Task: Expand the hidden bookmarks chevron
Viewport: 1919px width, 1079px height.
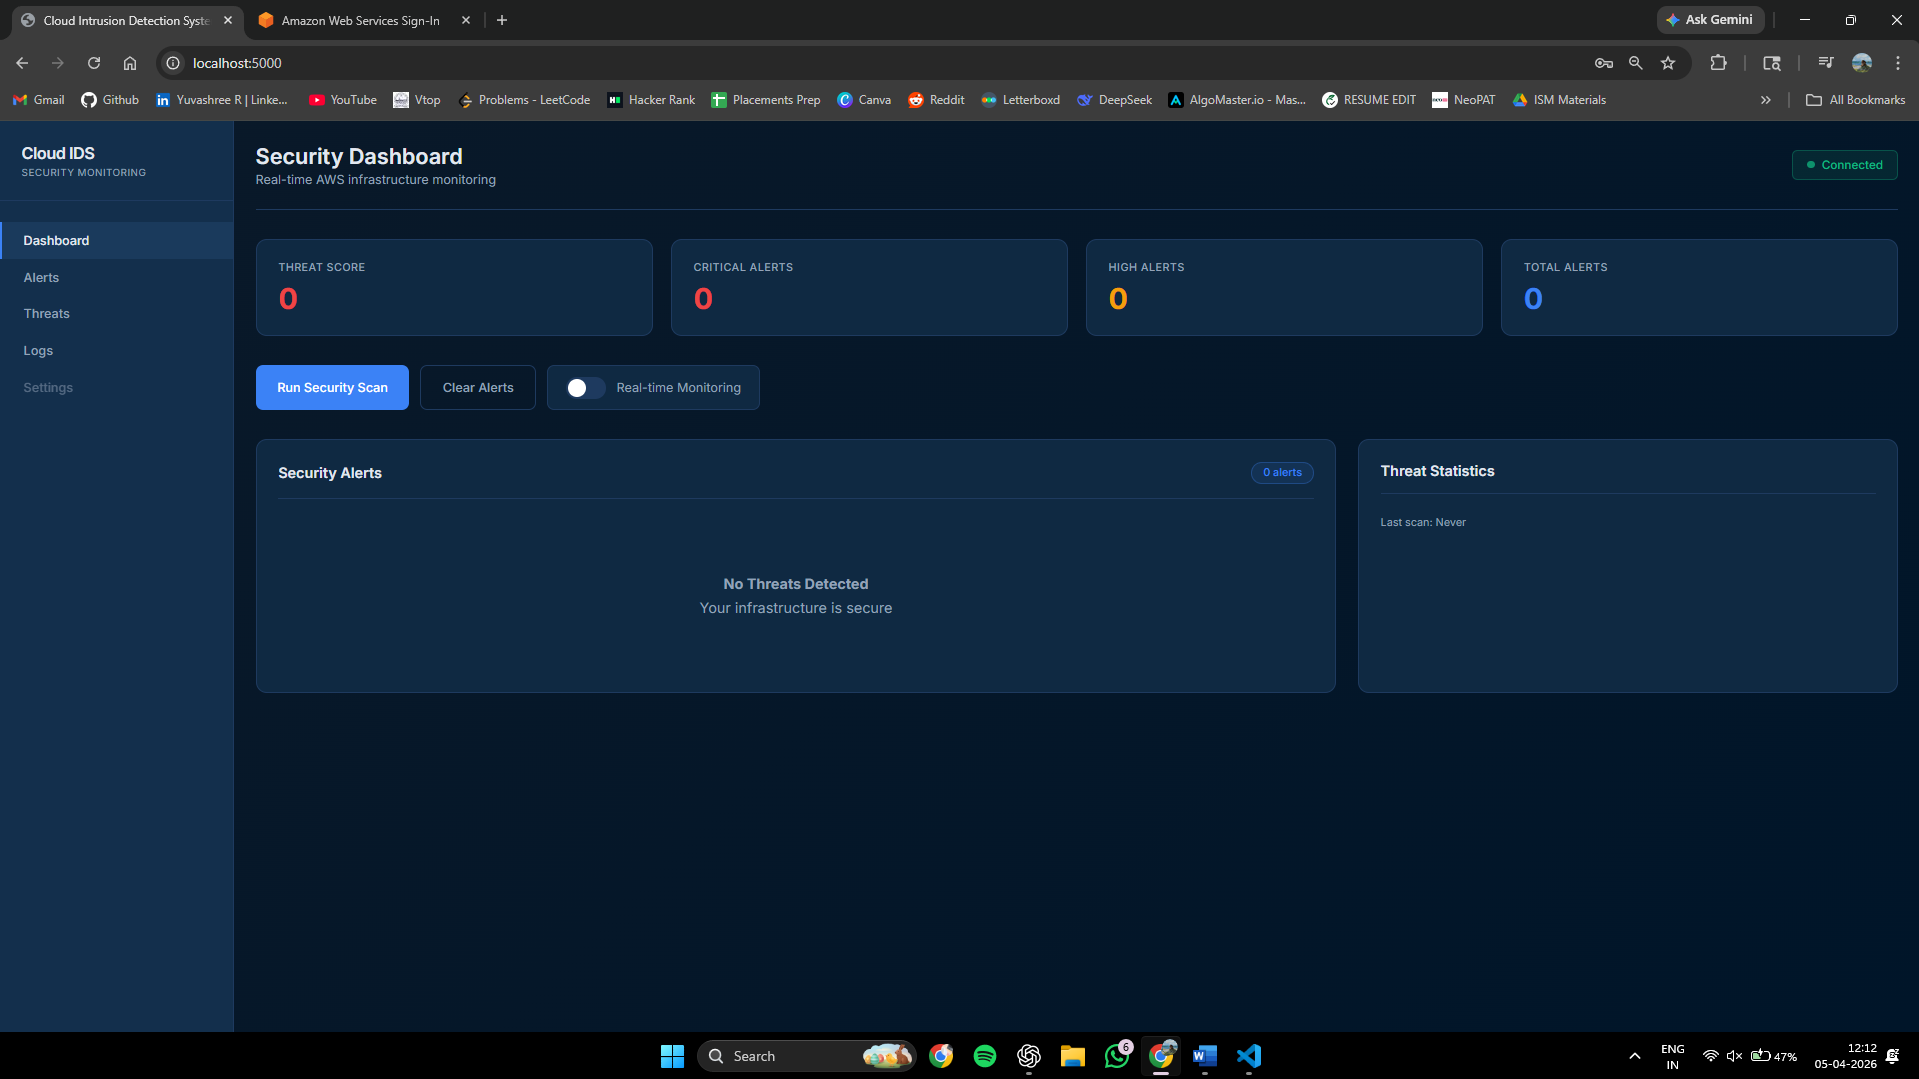Action: (1766, 100)
